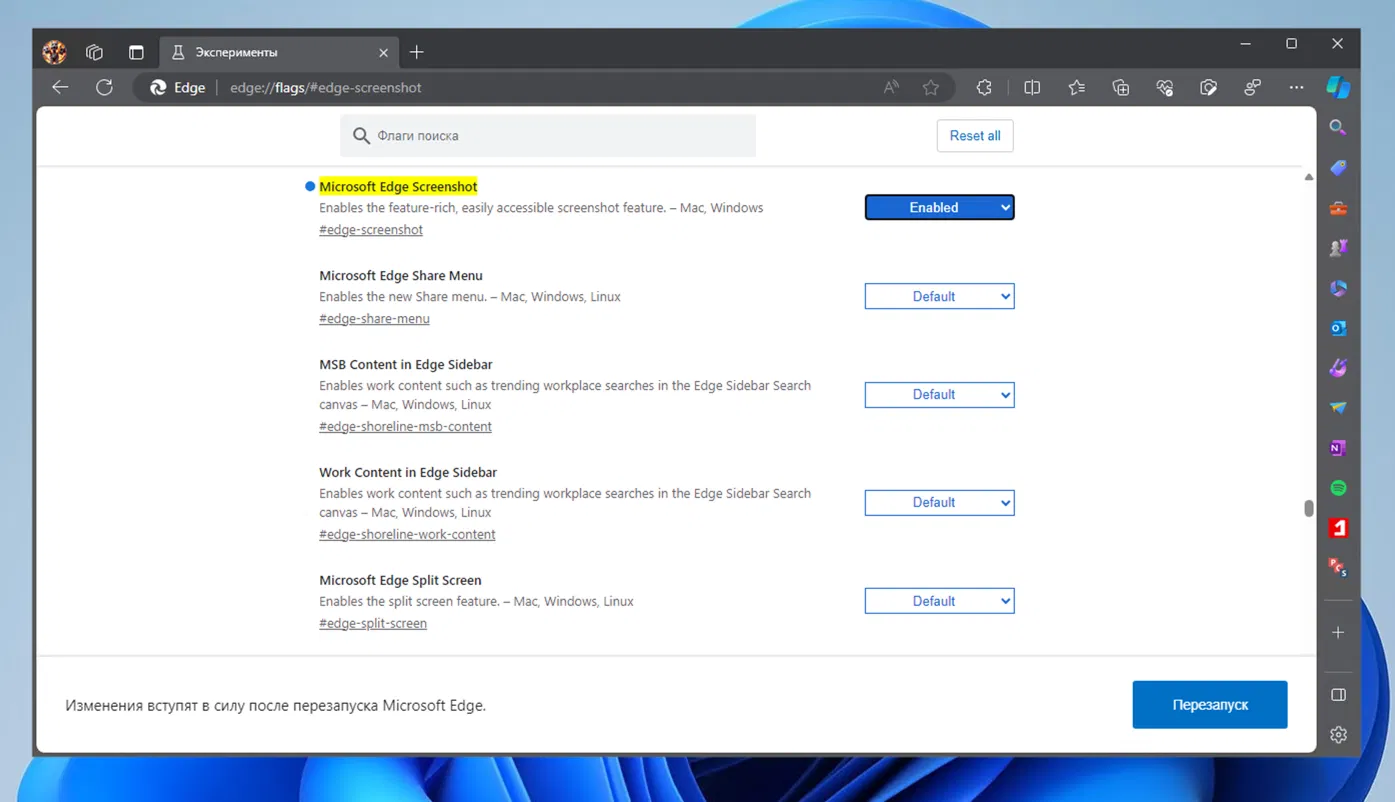Click the Edge site identity badge

pos(177,87)
